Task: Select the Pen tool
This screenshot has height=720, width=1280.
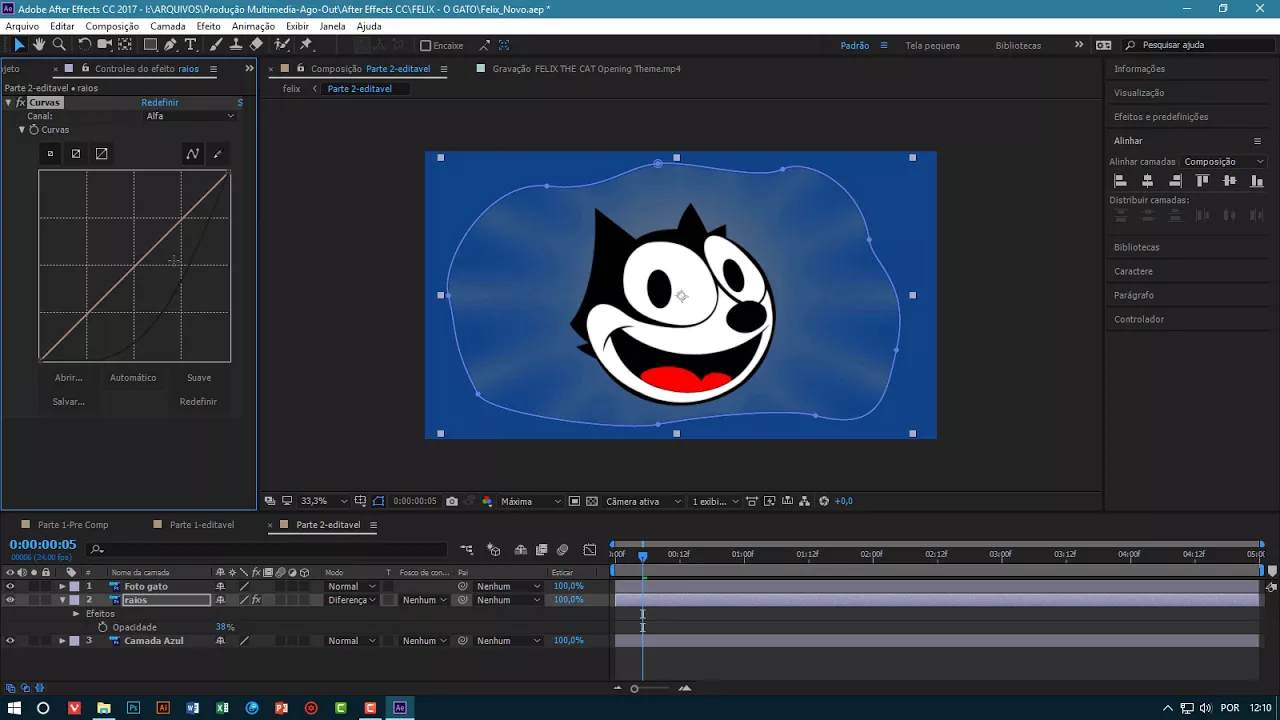Action: pyautogui.click(x=171, y=45)
